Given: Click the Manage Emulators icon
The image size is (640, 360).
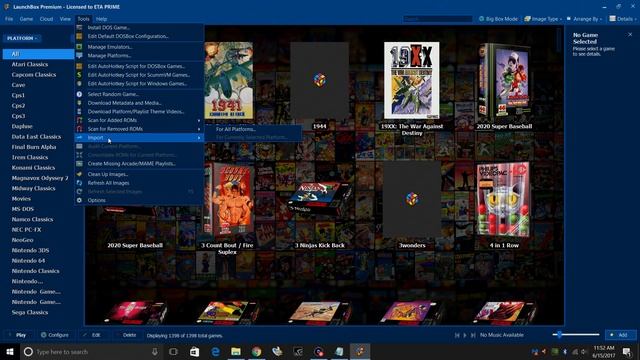Looking at the screenshot, I should 79,47.
